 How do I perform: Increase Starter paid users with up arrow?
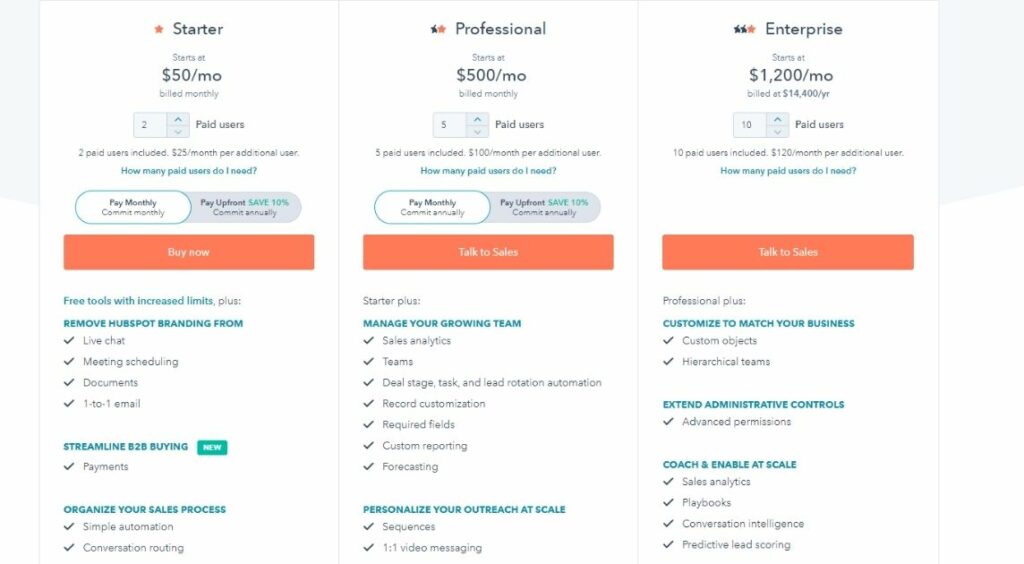178,119
